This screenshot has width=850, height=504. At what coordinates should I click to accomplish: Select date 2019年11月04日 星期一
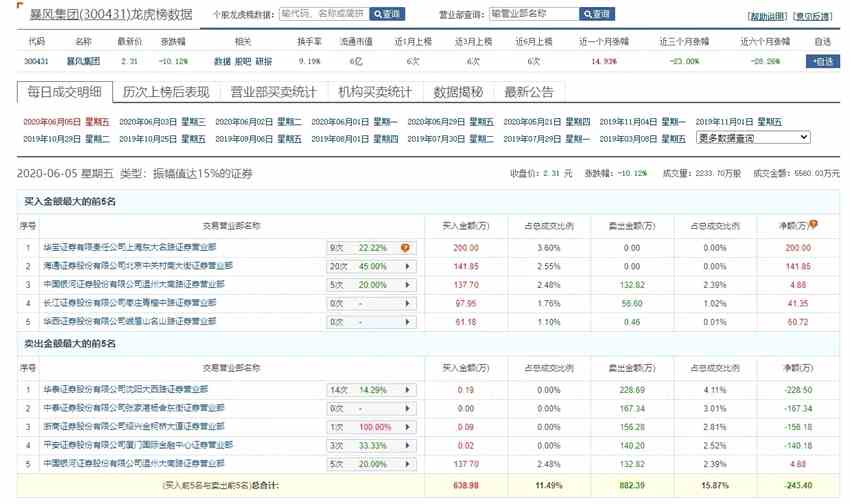pyautogui.click(x=642, y=122)
